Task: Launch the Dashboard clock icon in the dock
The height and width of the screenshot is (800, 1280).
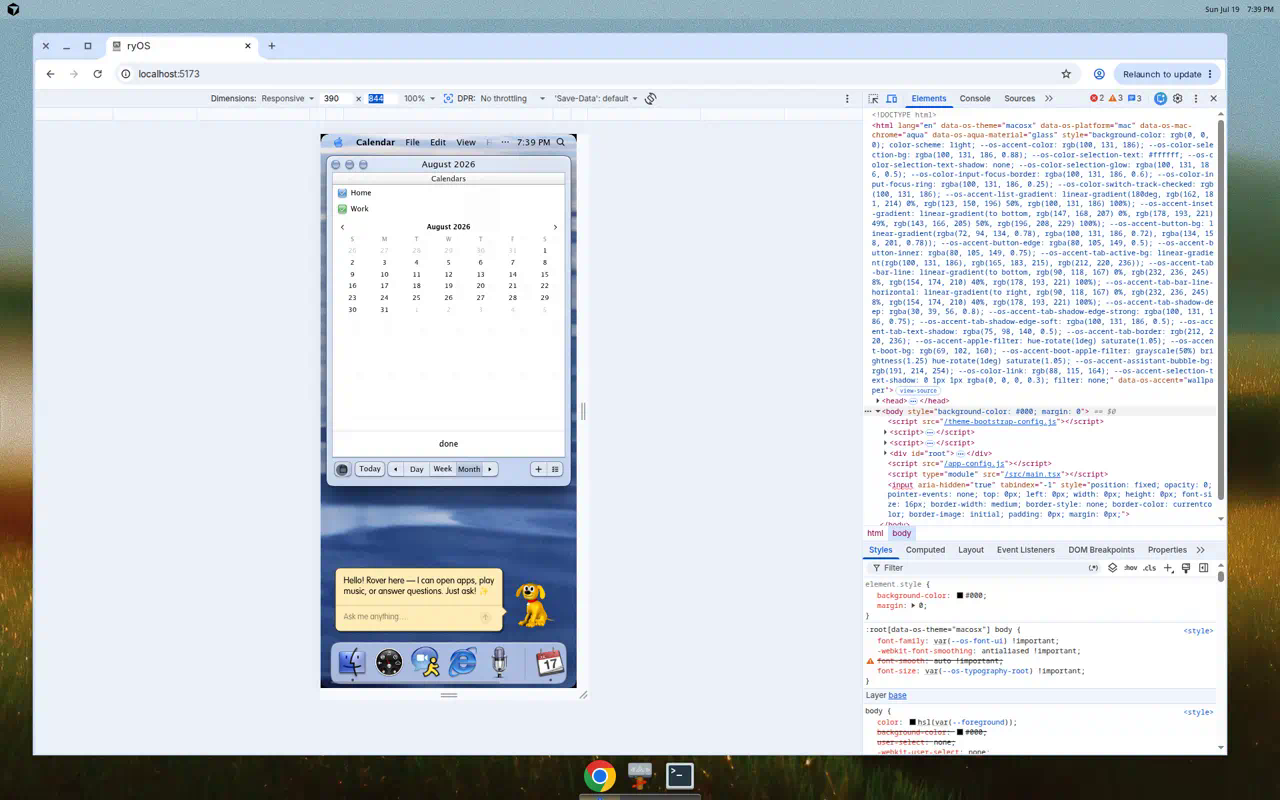Action: click(389, 662)
